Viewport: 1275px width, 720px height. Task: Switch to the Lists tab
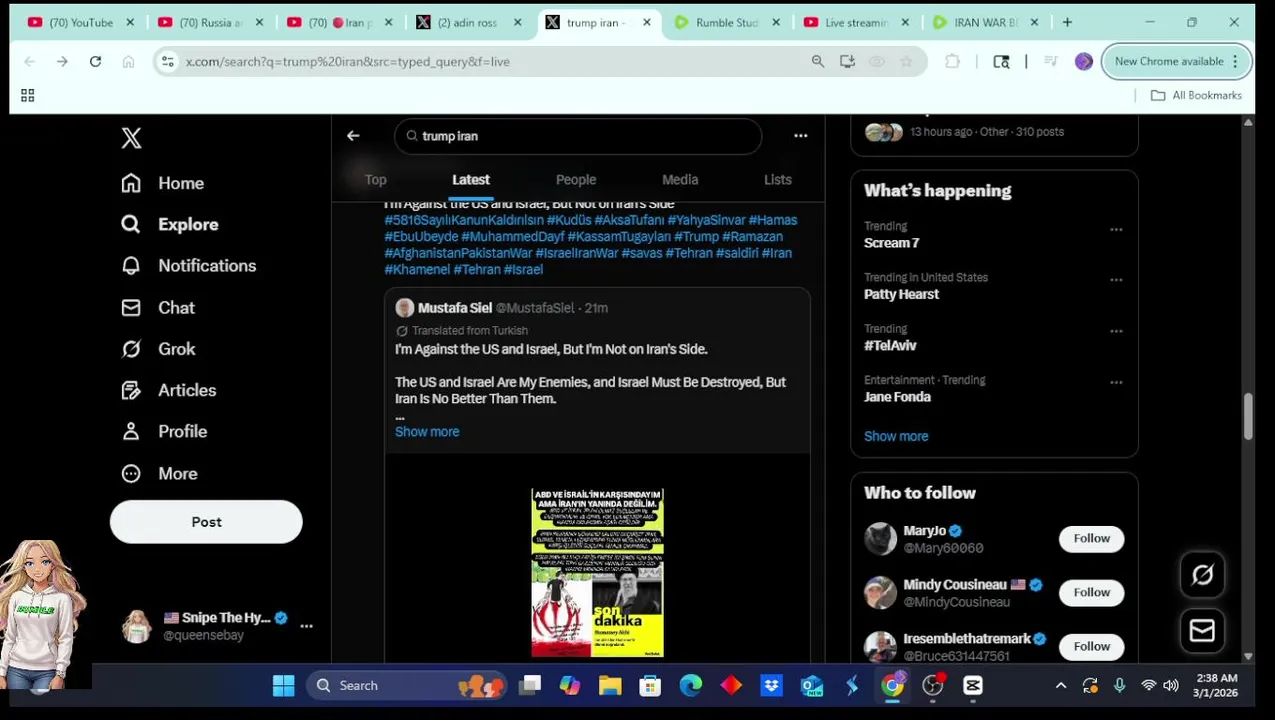[777, 180]
